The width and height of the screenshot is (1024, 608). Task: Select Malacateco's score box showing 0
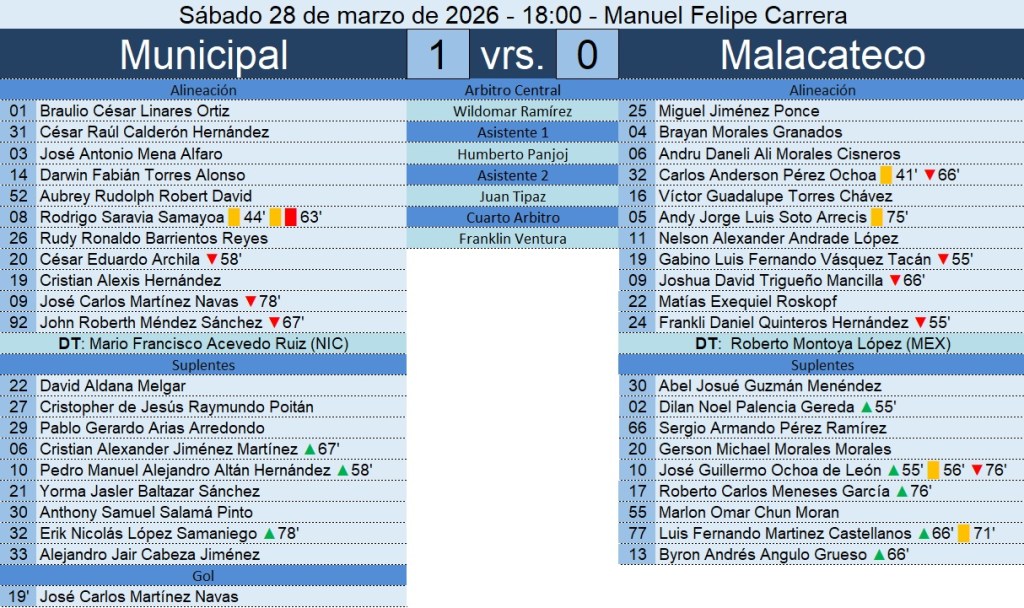587,55
